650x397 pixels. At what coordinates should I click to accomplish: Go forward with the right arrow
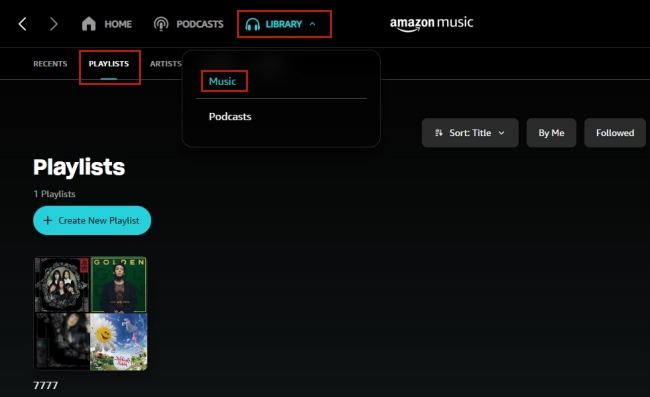click(53, 24)
